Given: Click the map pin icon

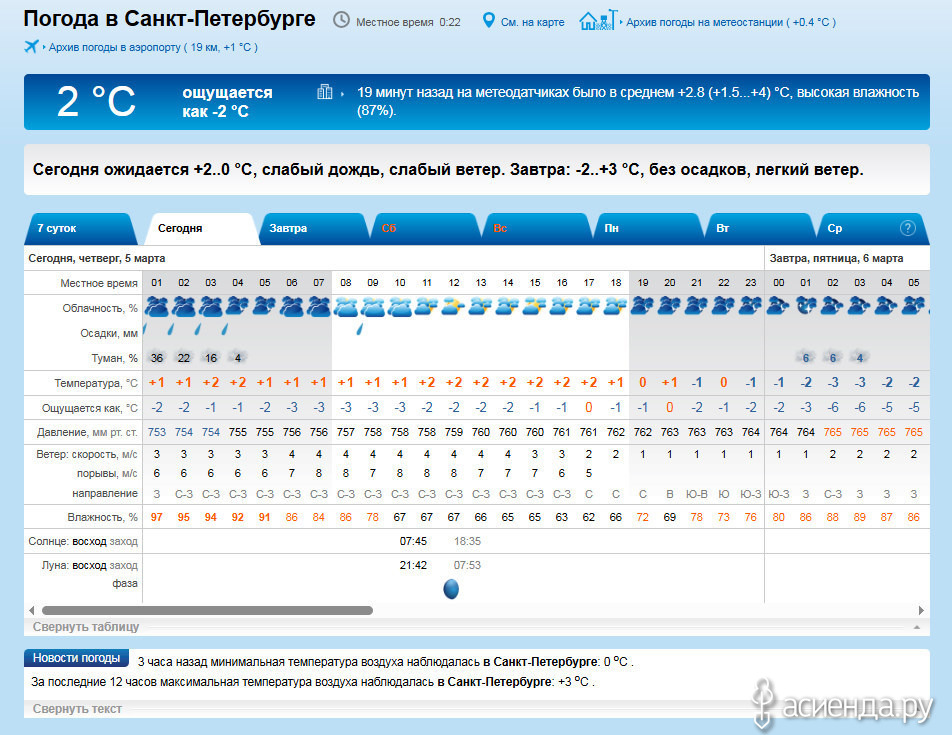Looking at the screenshot, I should [489, 21].
